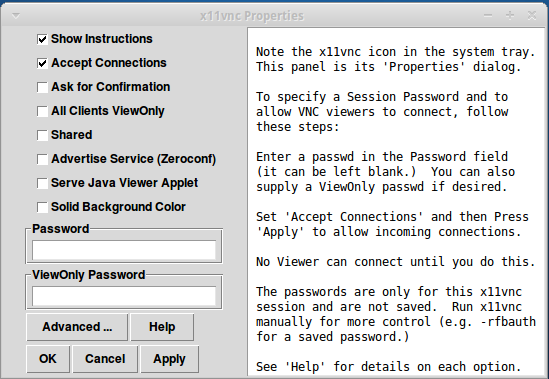
Task: Close the x11vnc Properties dialog
Action: point(532,15)
